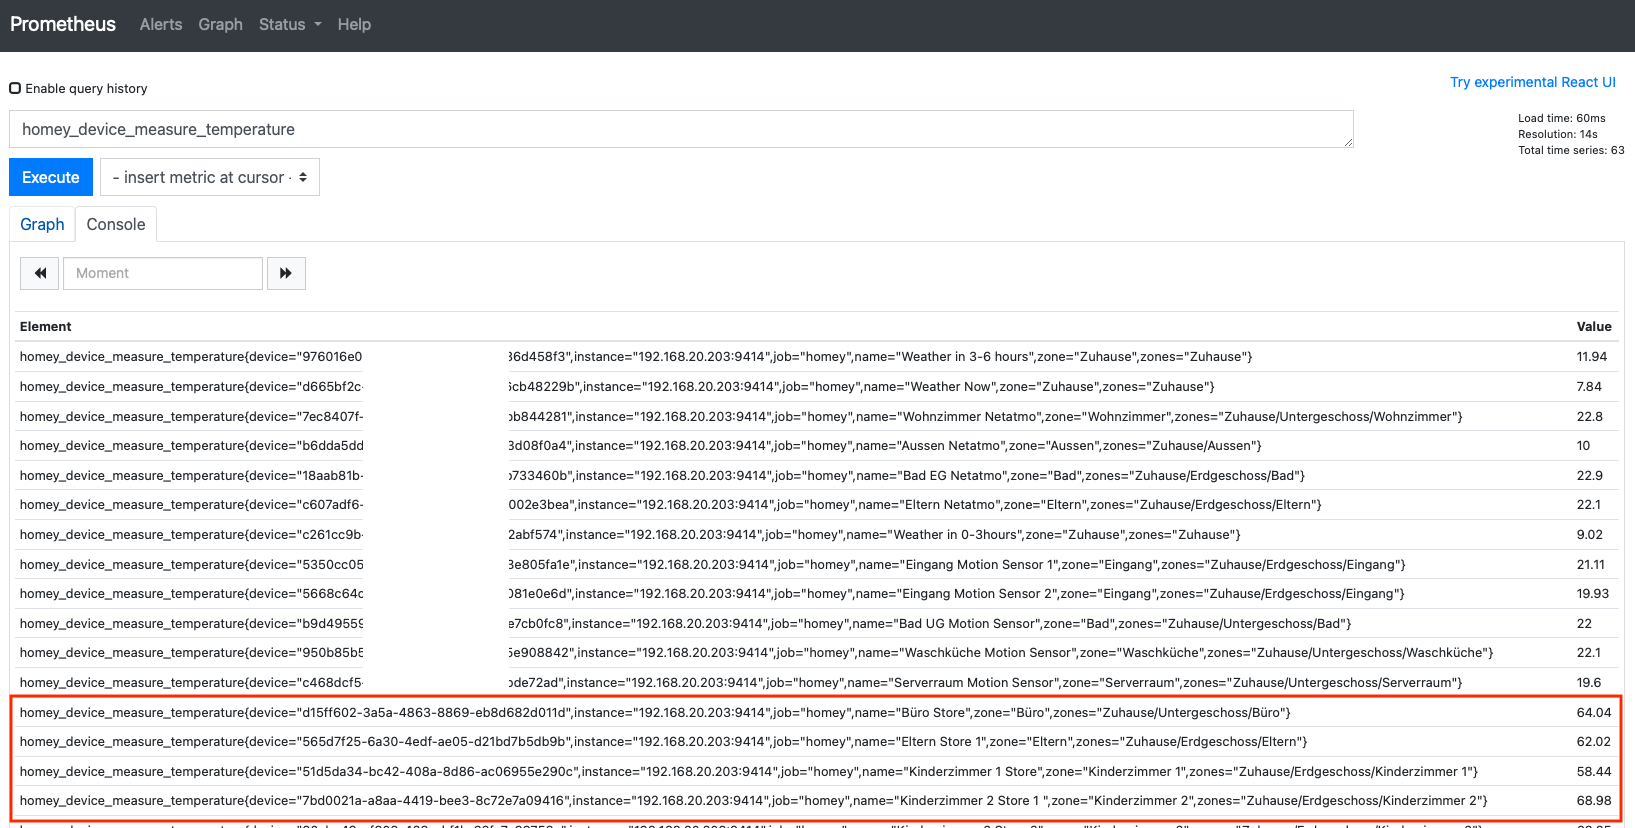Select the Eltern Store 1 row

pos(819,741)
